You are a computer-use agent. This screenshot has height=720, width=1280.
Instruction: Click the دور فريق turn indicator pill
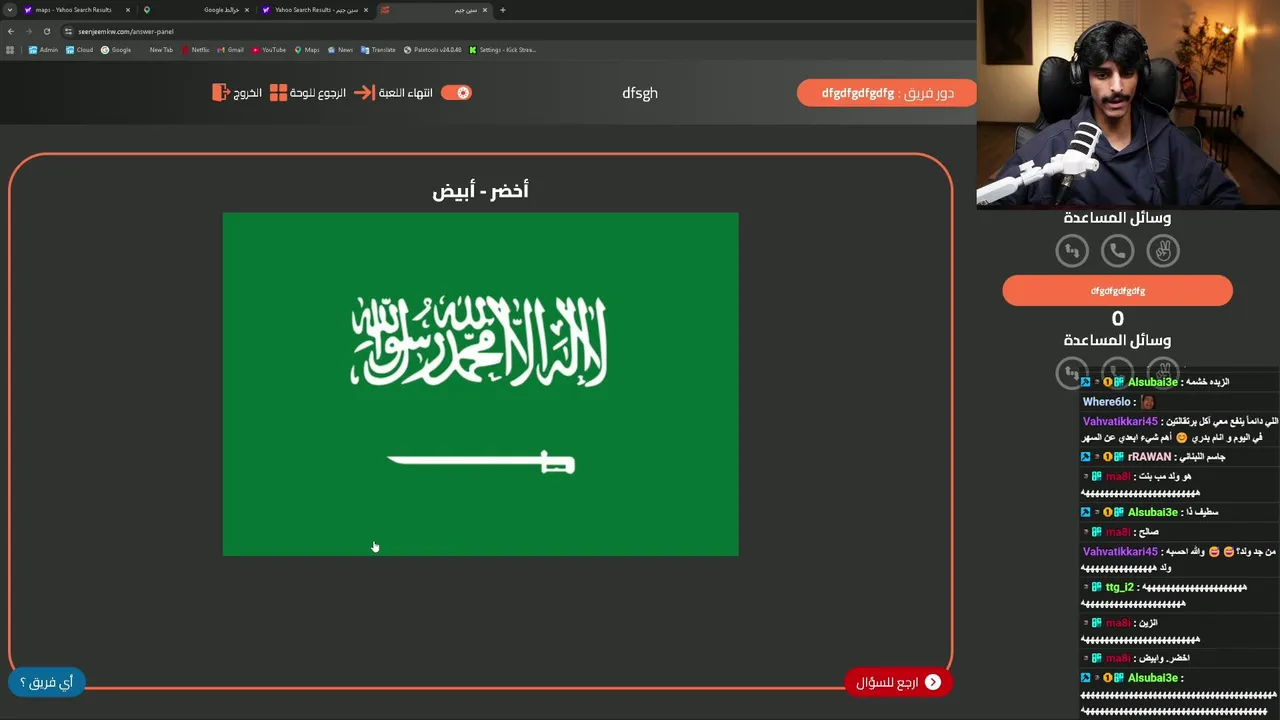tap(887, 93)
